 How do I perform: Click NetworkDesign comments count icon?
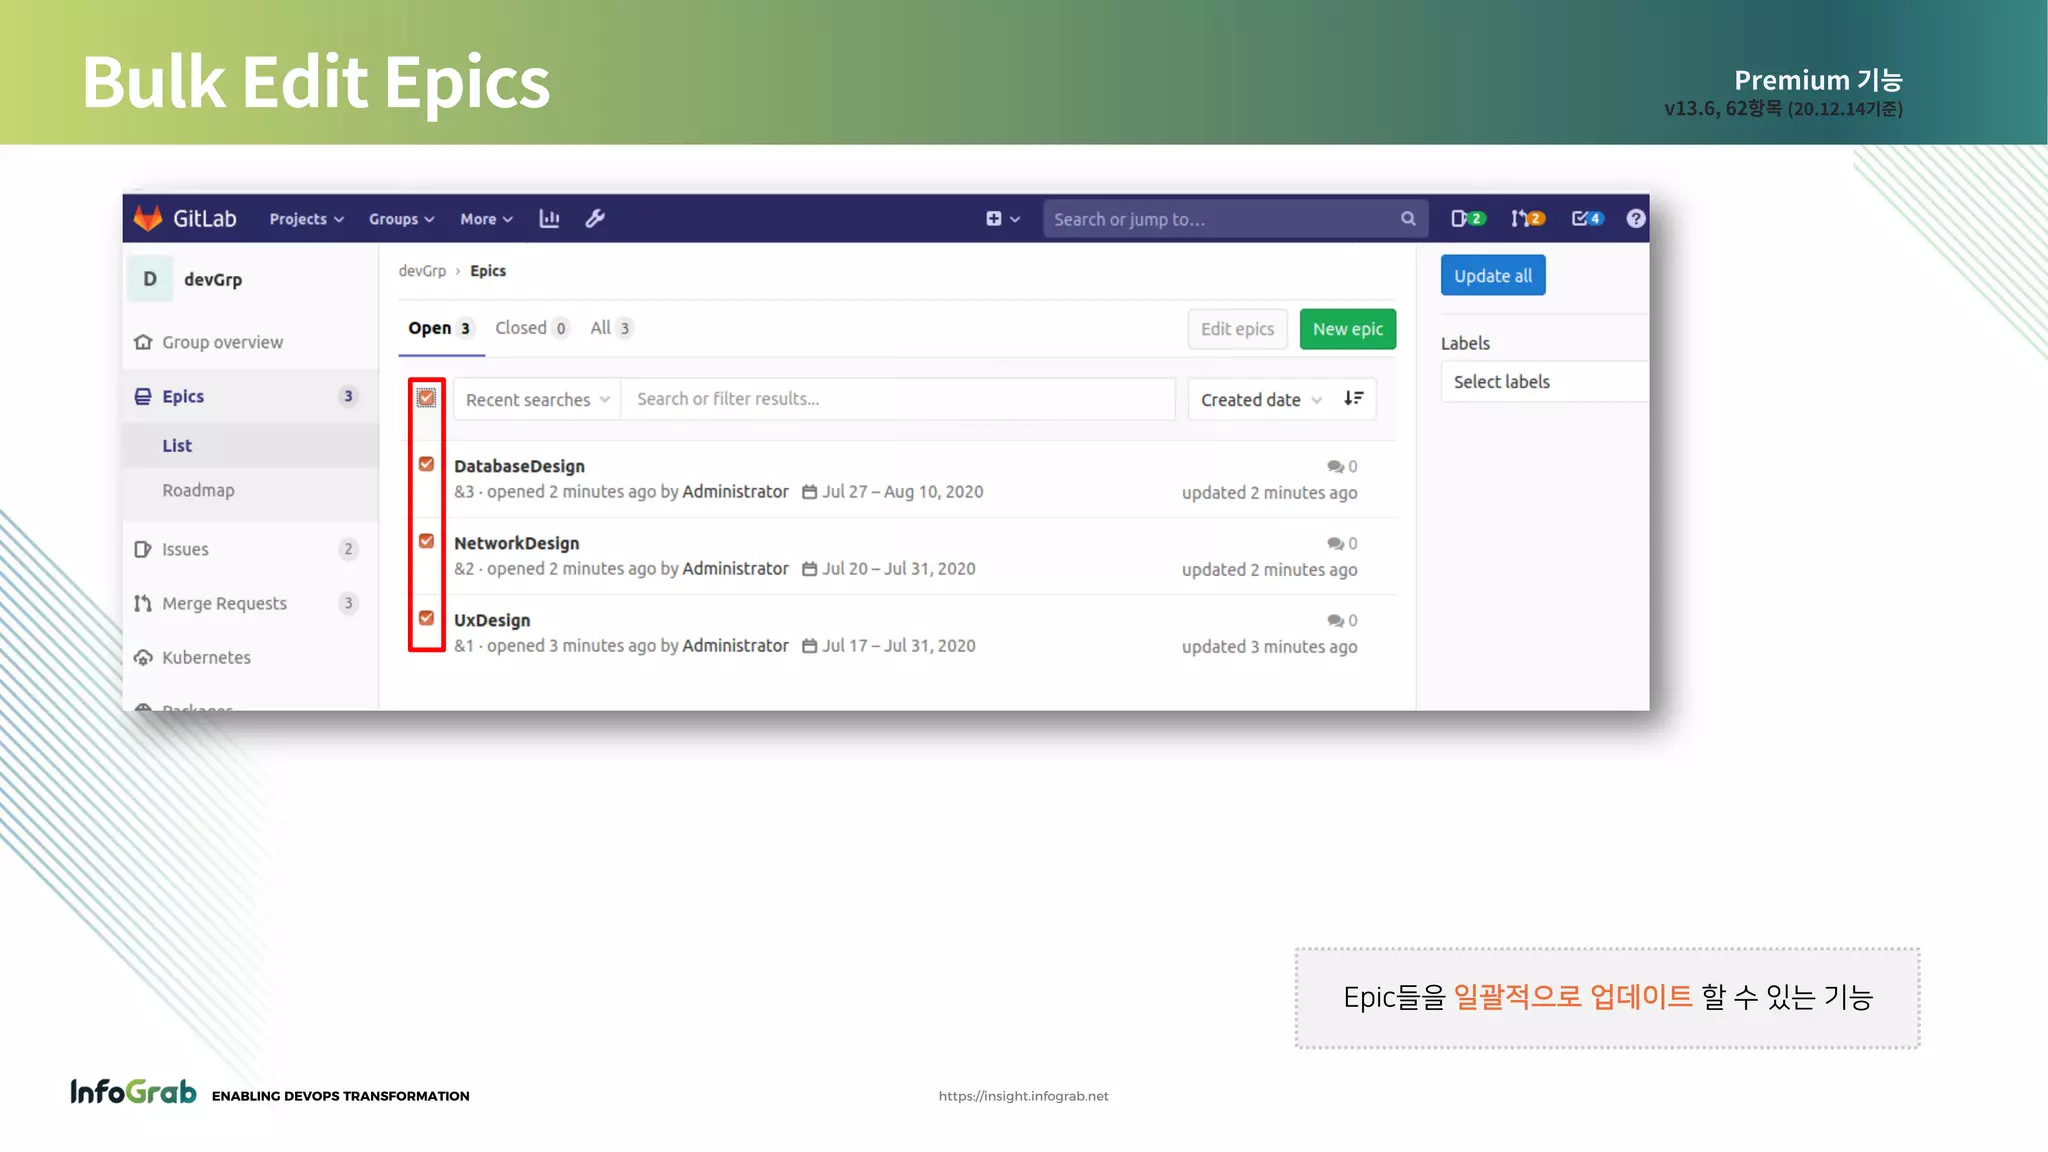(x=1335, y=543)
